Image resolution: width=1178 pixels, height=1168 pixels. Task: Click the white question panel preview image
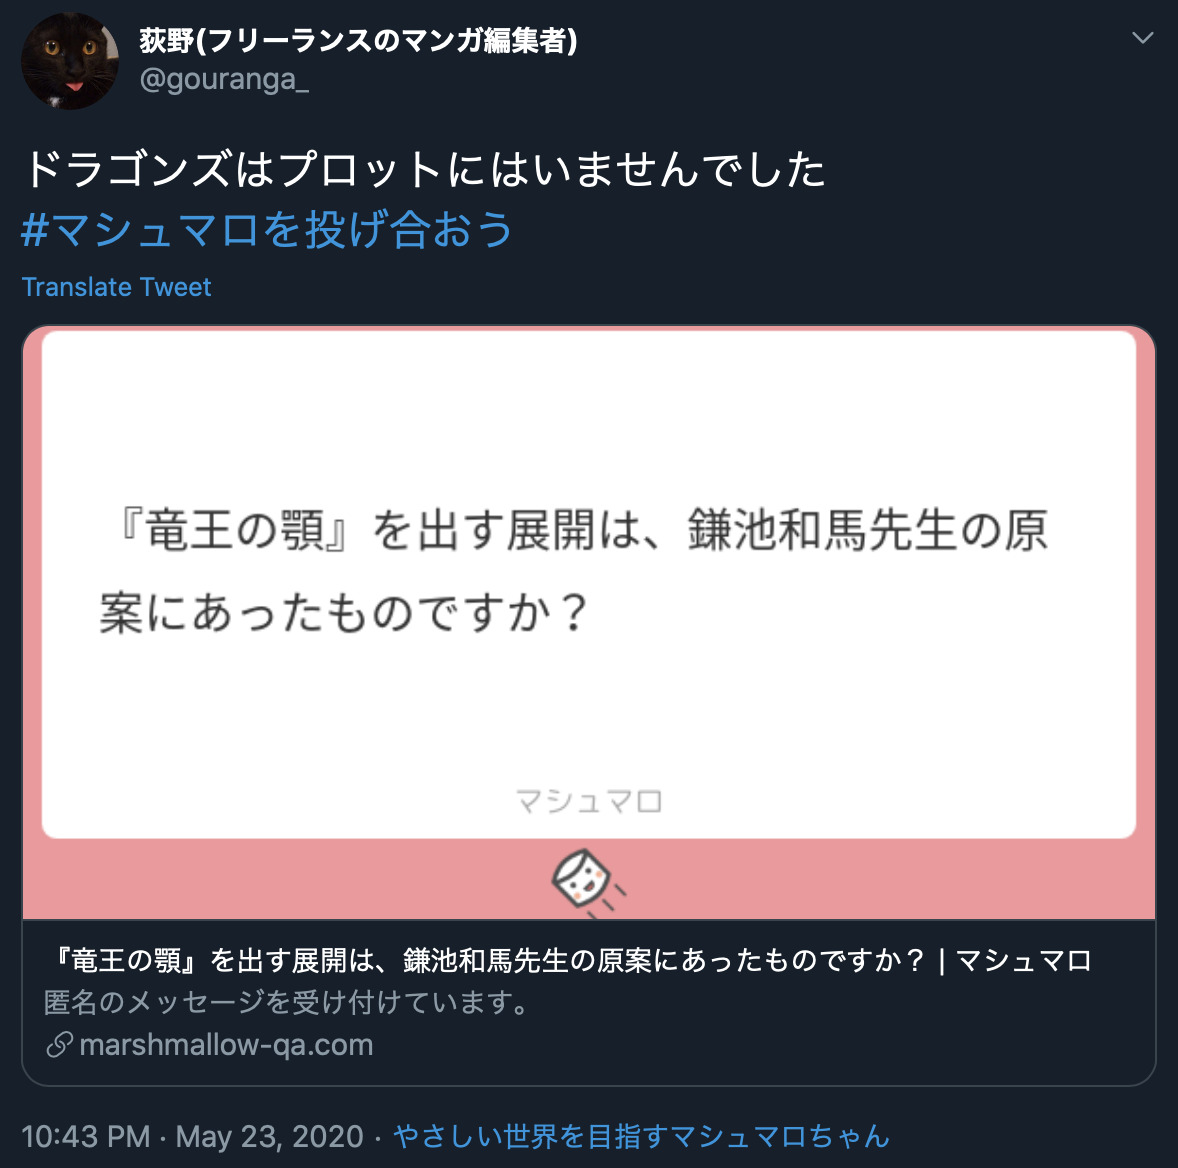[x=588, y=584]
